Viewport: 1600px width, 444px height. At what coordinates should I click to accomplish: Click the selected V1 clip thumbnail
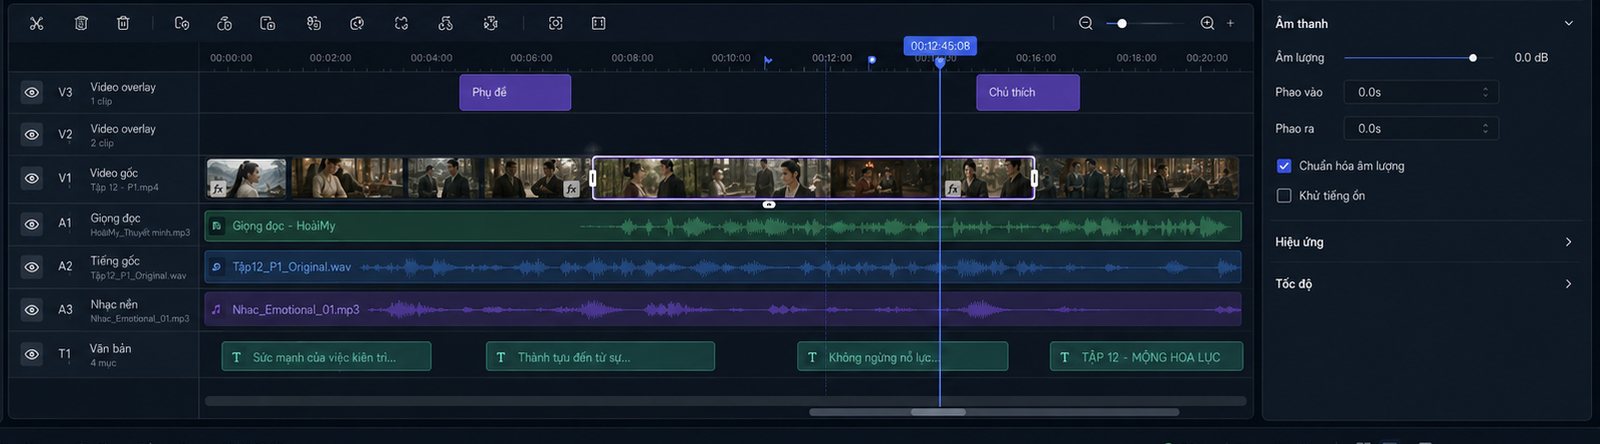813,178
